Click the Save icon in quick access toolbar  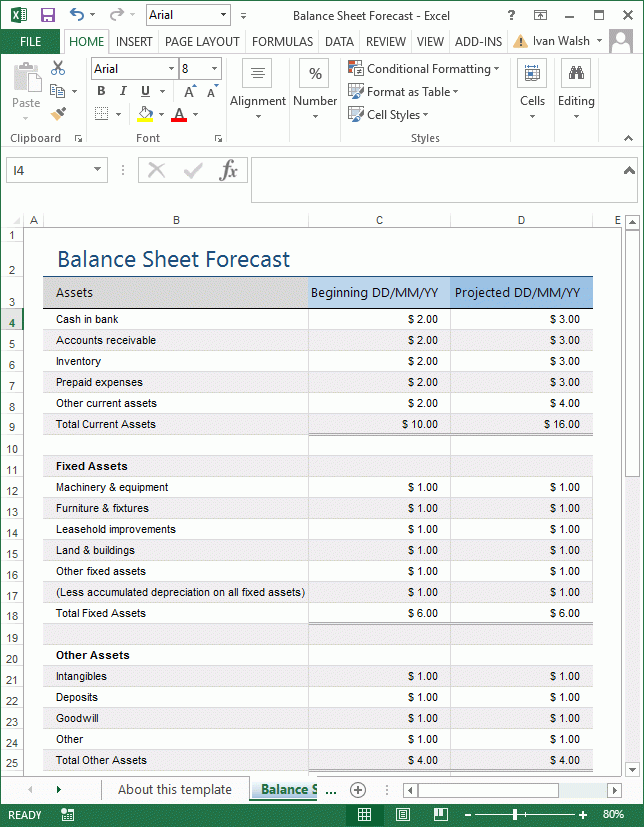tap(47, 16)
